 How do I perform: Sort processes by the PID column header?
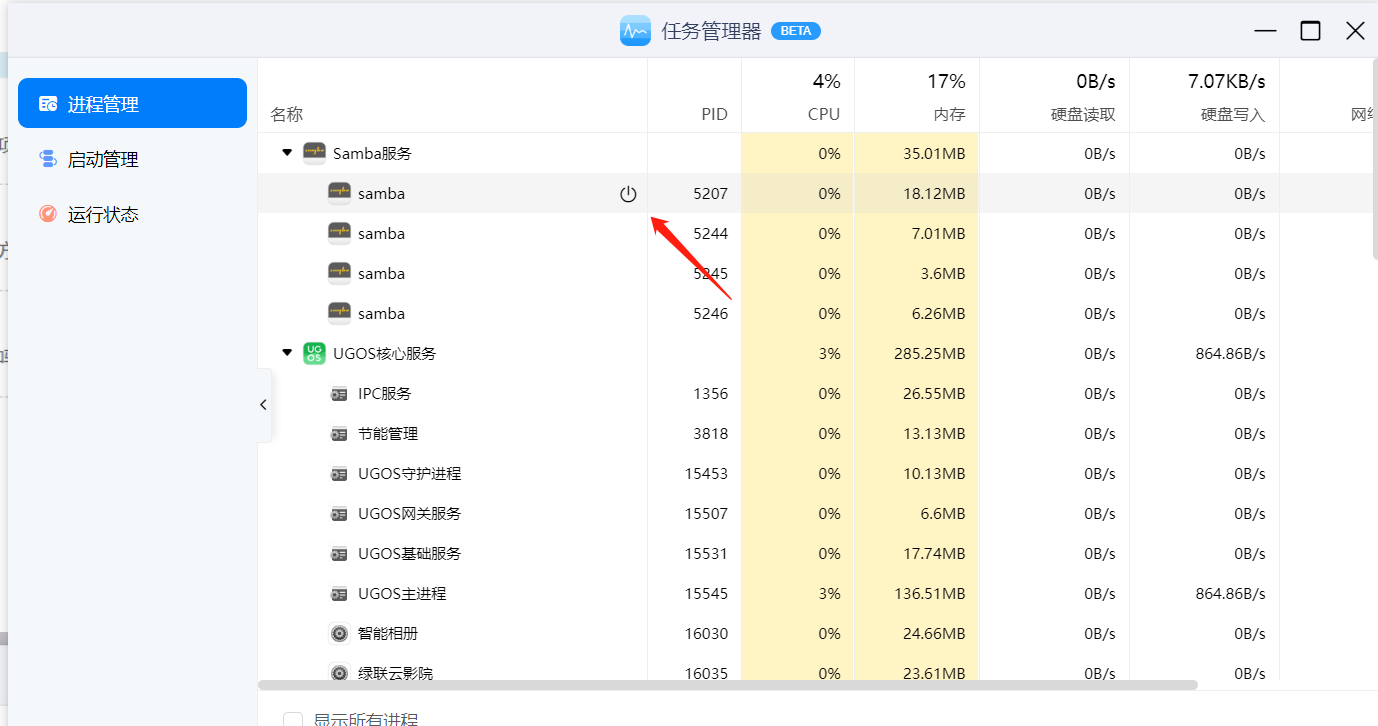tap(714, 114)
